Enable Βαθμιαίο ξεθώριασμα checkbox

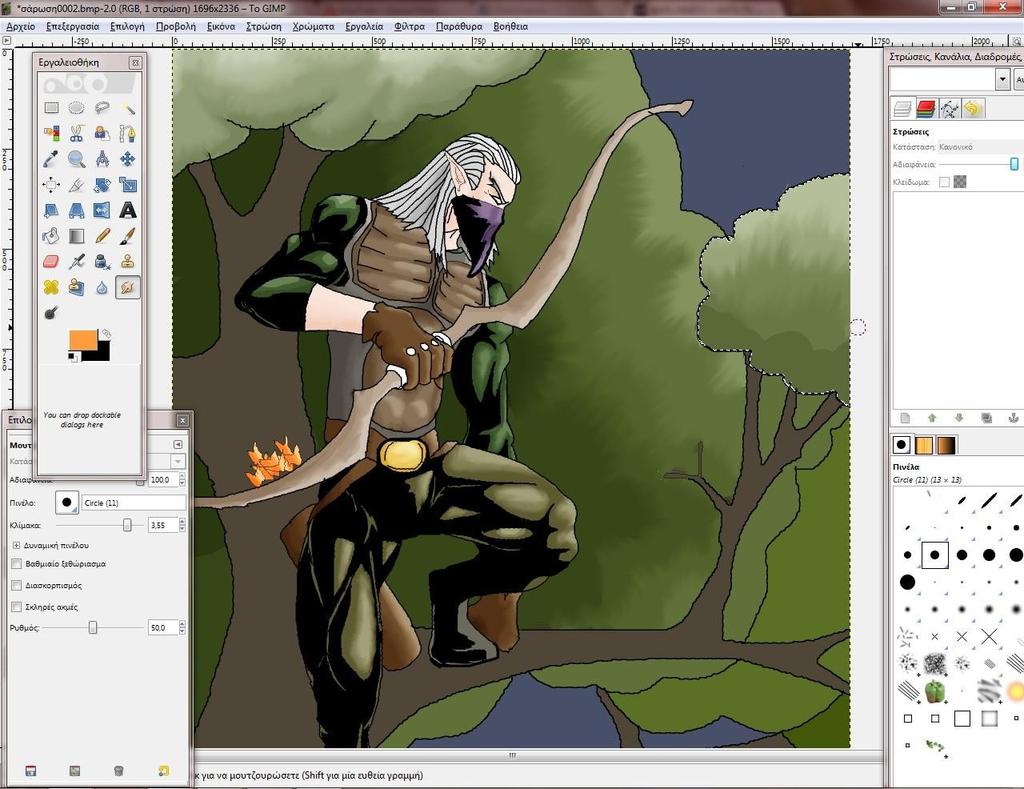click(x=17, y=564)
